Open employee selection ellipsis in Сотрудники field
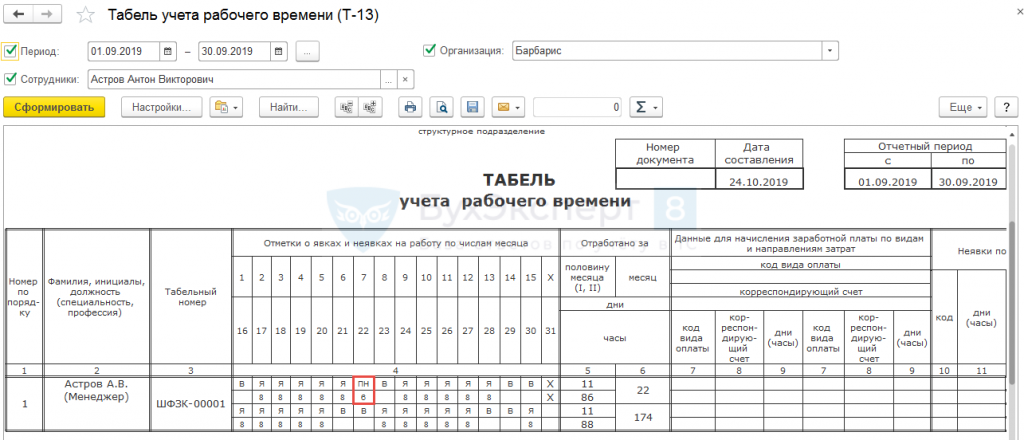The image size is (1024, 440). [389, 80]
